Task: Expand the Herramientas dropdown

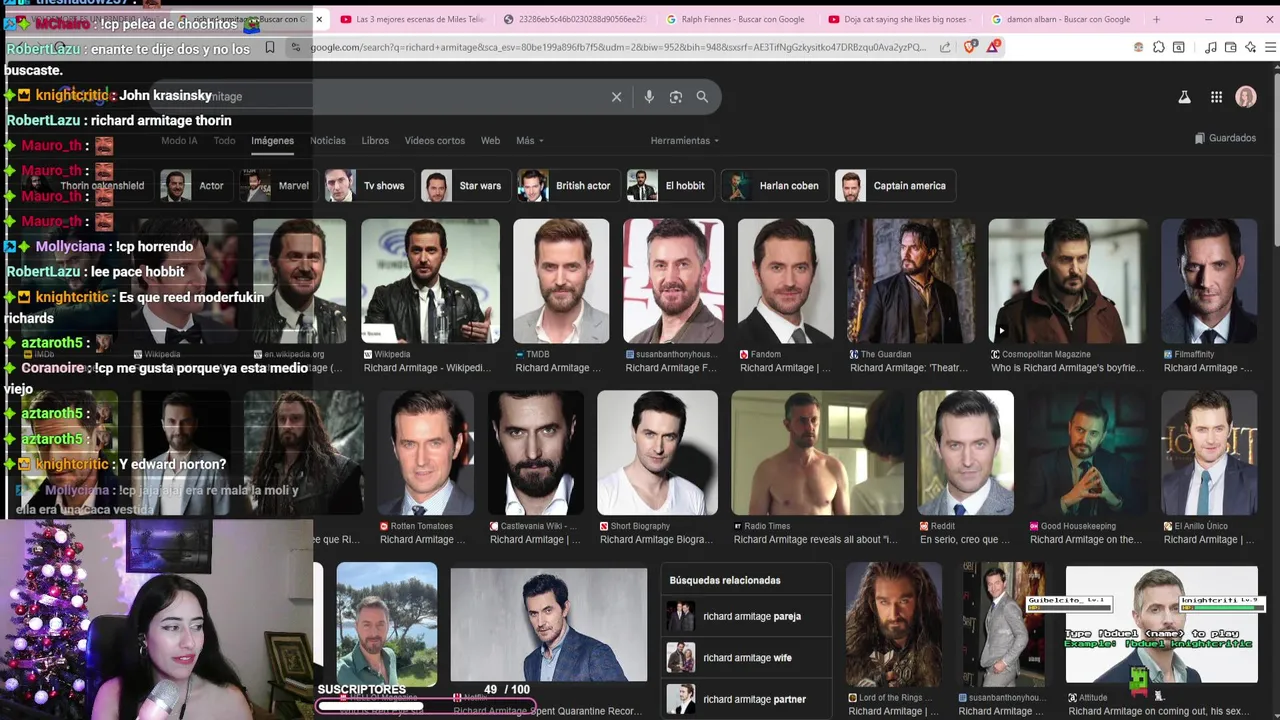Action: (685, 141)
